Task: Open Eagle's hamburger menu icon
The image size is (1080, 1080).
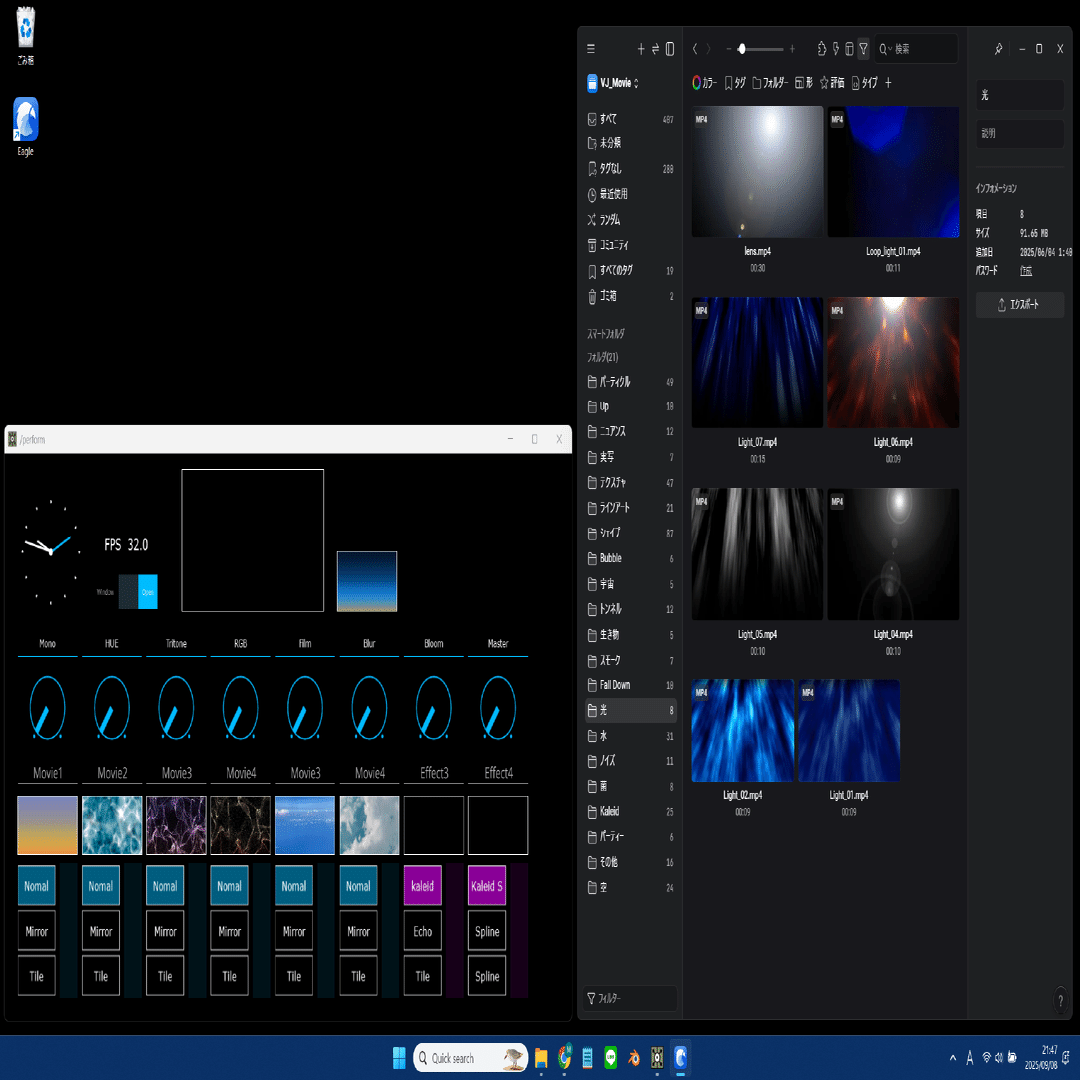Action: pos(590,48)
